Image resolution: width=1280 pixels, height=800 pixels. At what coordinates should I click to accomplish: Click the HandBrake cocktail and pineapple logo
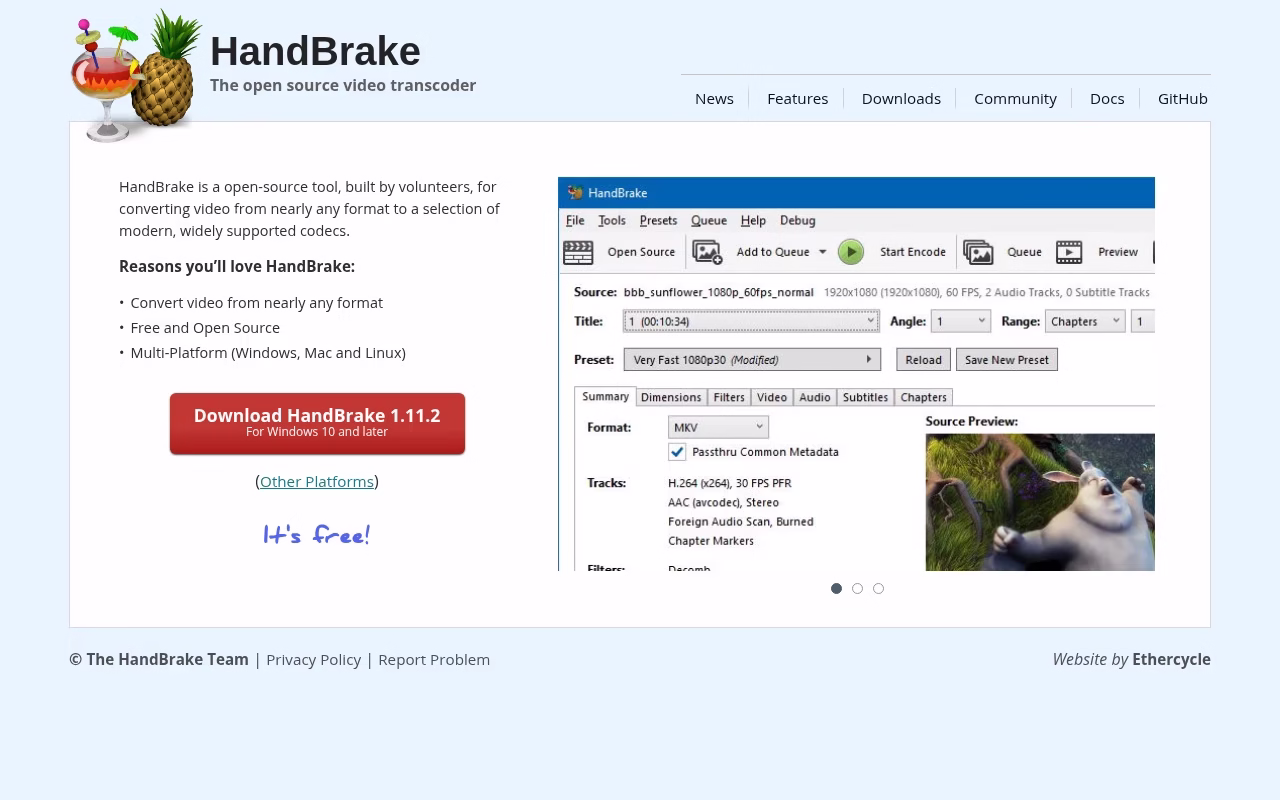(136, 76)
